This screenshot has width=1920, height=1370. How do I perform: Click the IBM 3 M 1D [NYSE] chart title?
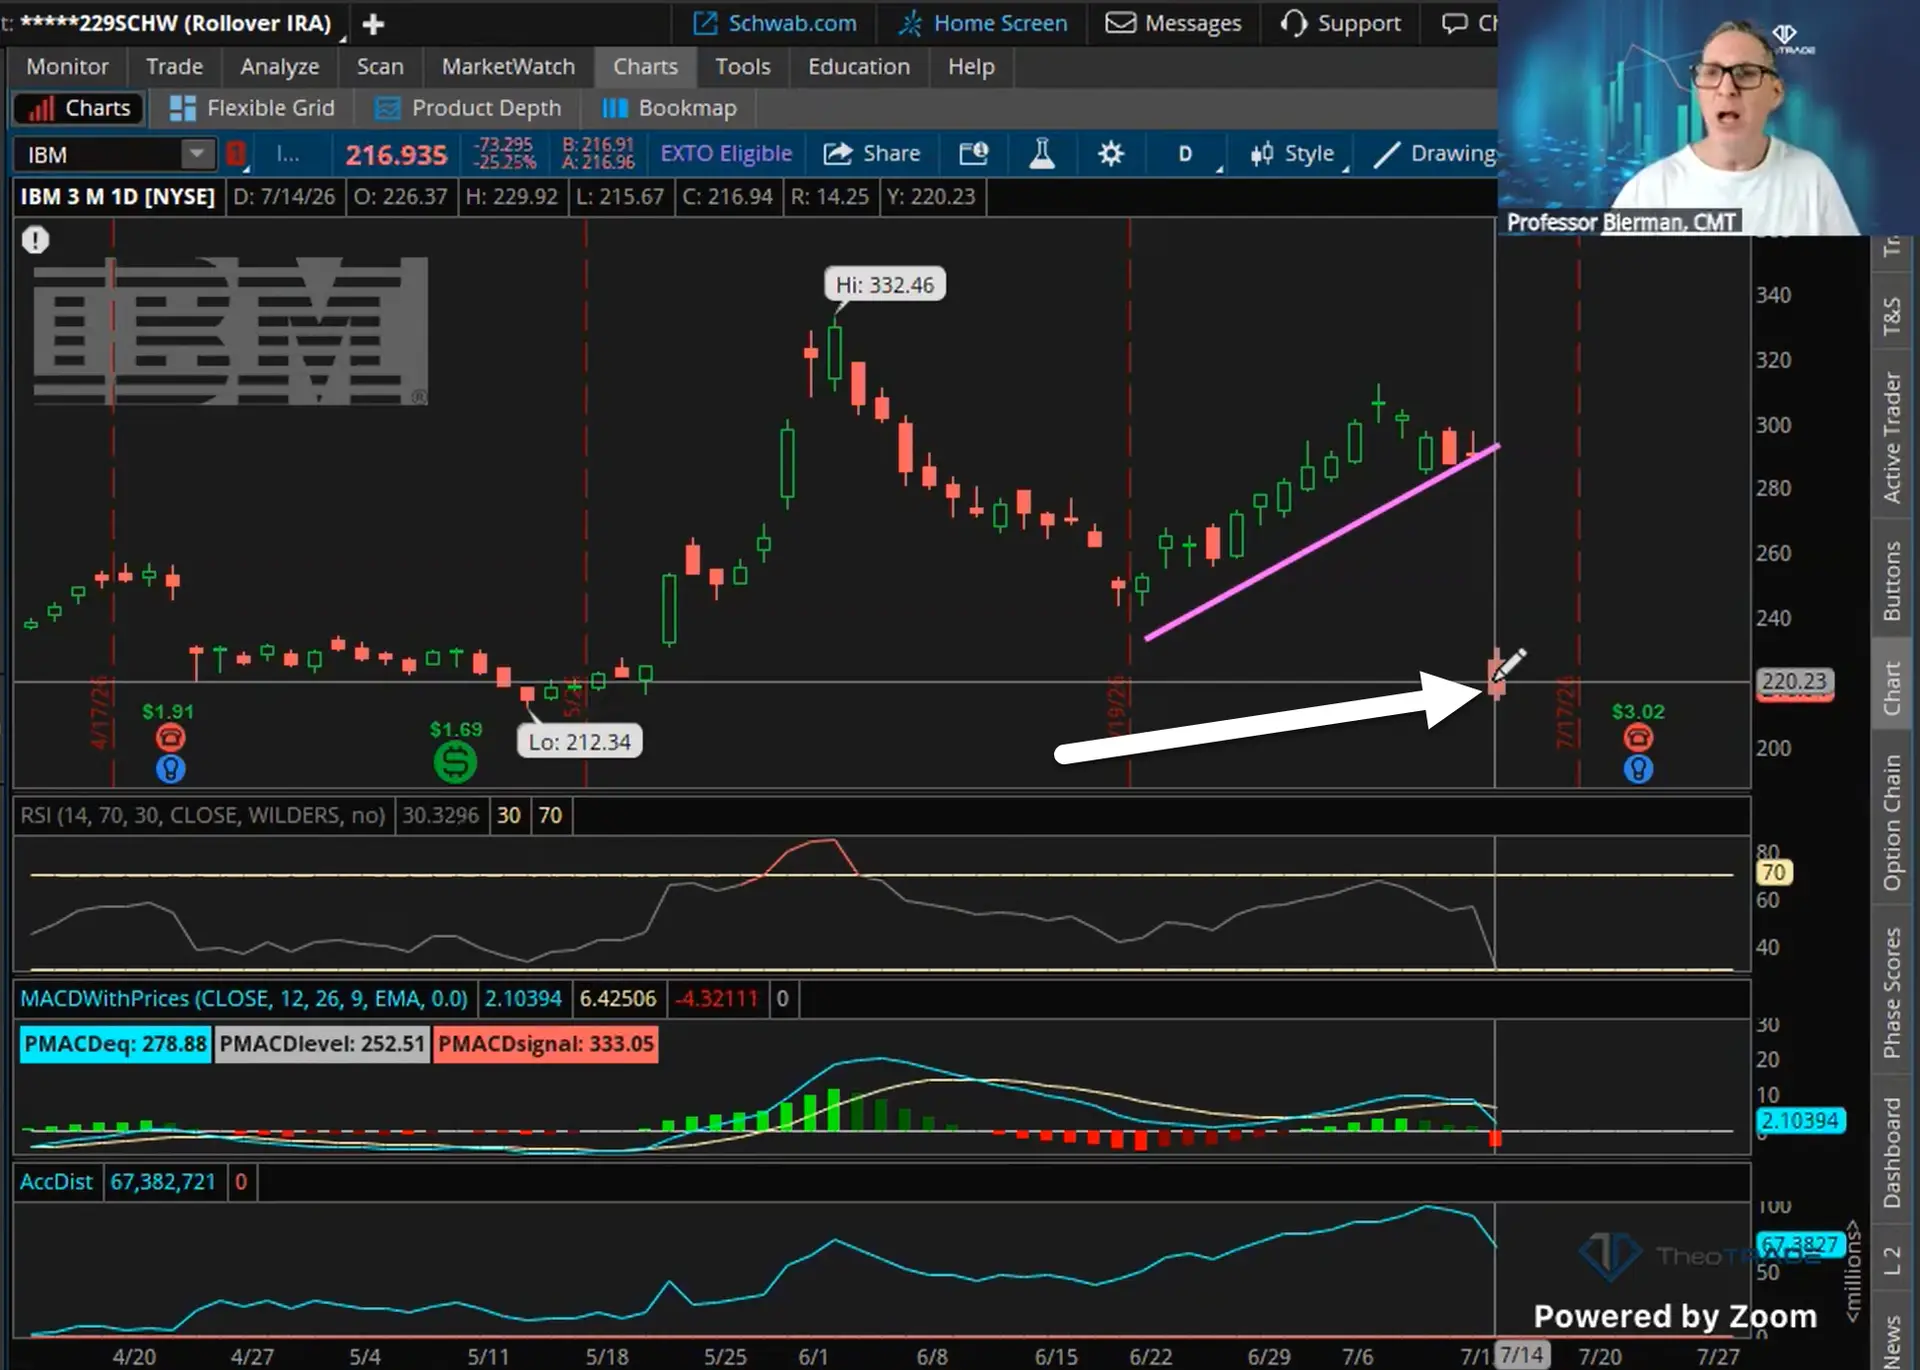(117, 196)
